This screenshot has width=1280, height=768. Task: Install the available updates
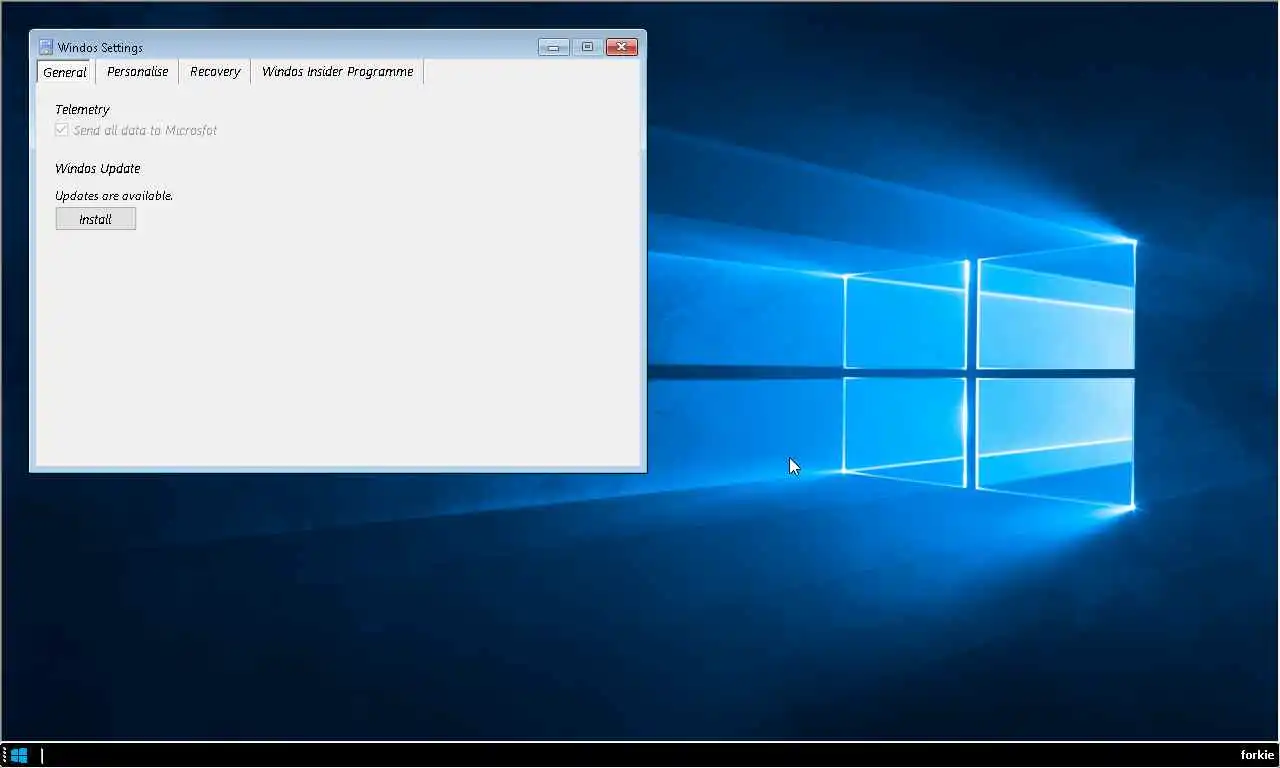[96, 219]
